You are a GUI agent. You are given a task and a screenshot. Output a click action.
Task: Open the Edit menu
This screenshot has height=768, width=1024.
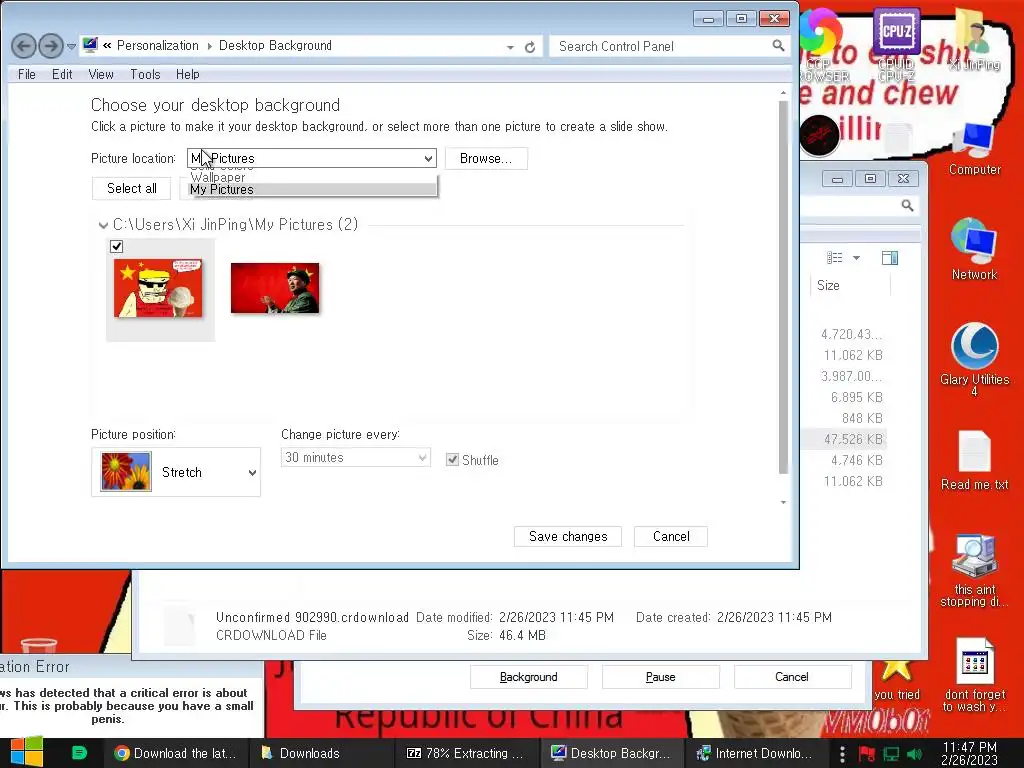[62, 74]
